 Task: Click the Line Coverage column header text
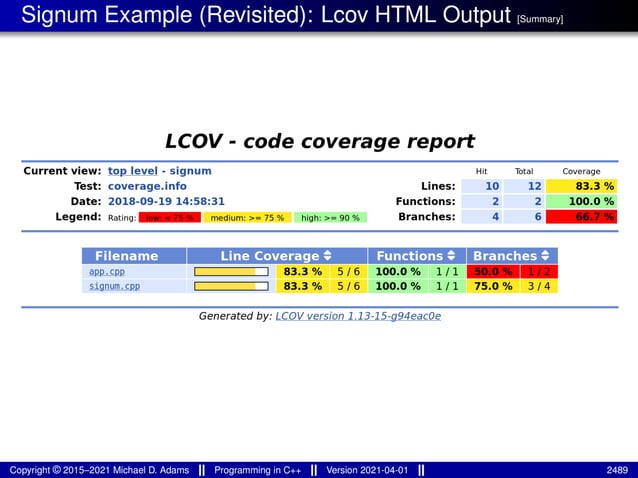(270, 256)
